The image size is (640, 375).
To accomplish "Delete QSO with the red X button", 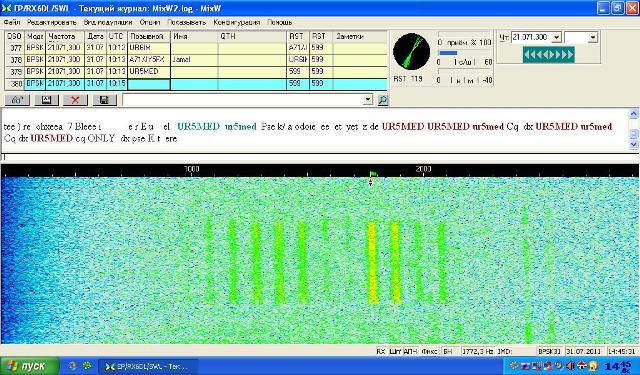I will tap(76, 100).
